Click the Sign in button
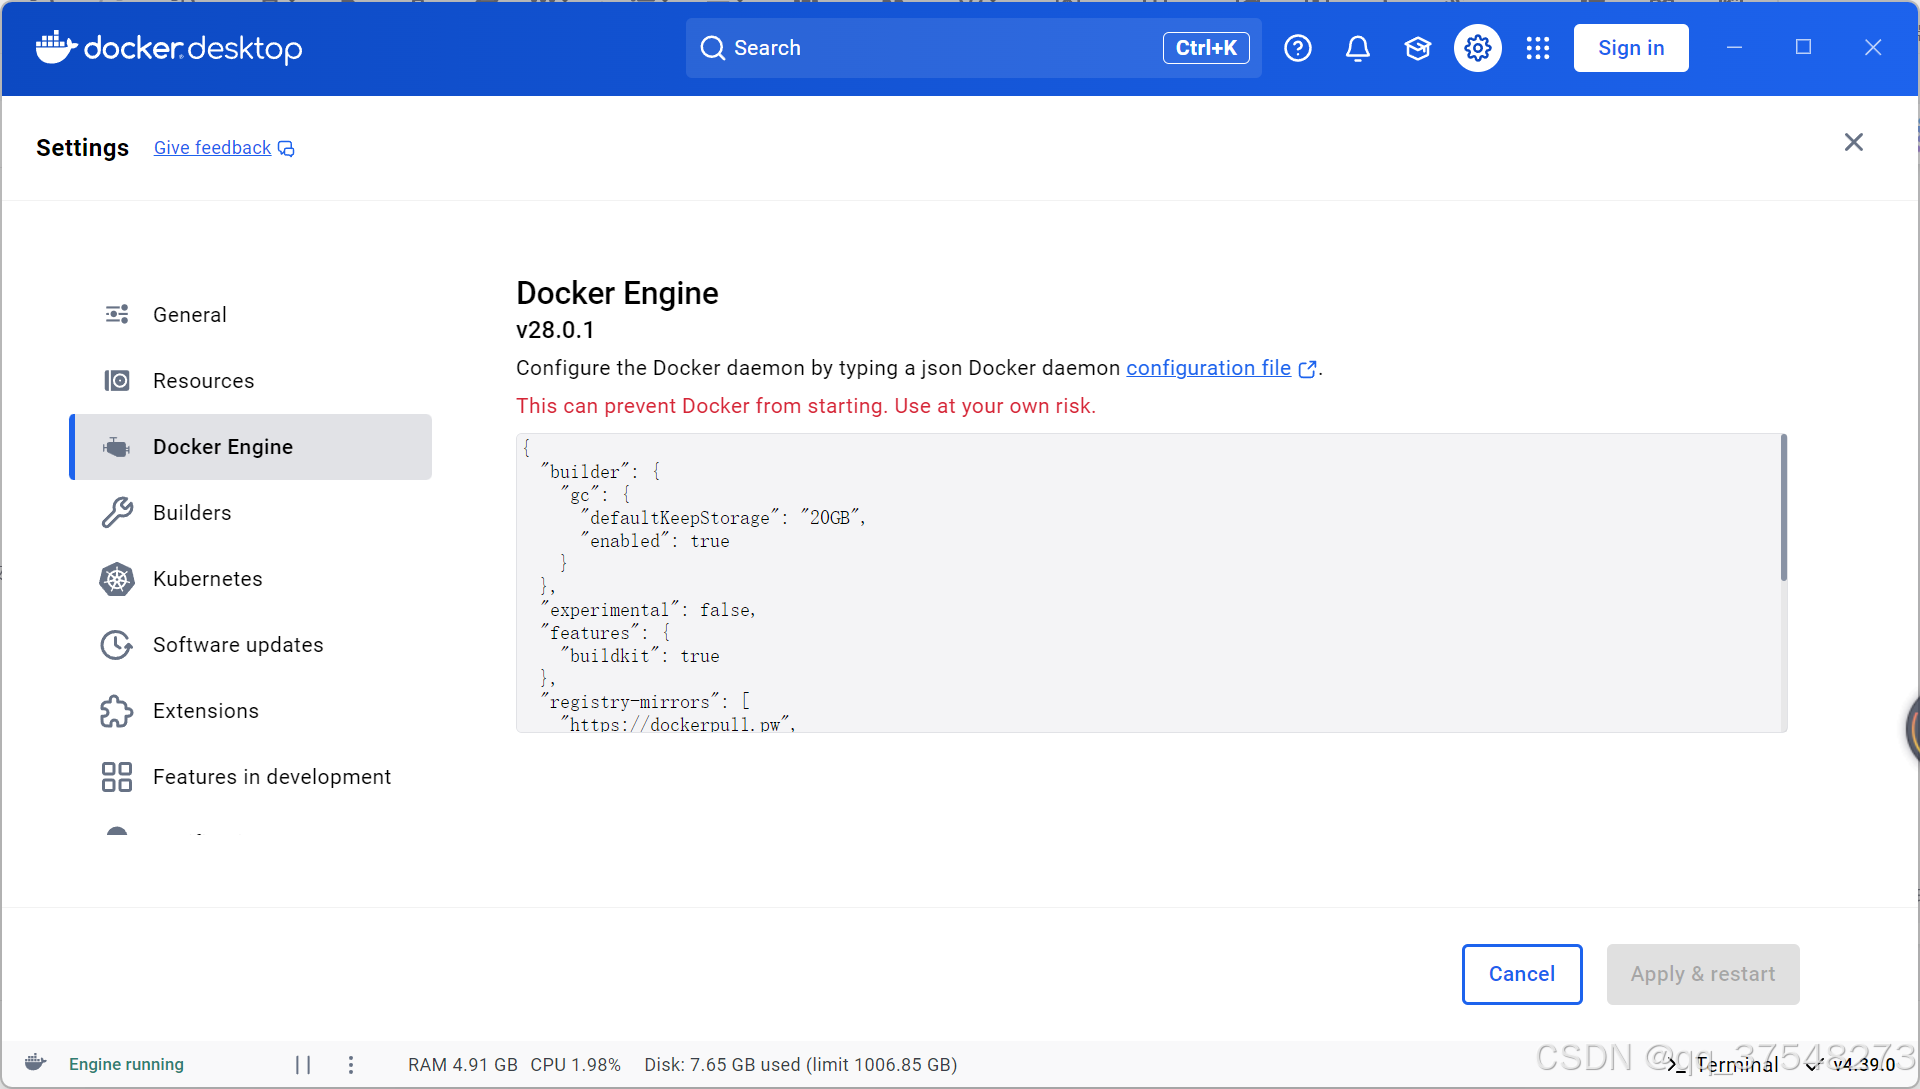Screen dimensions: 1920x1089 tap(1630, 47)
